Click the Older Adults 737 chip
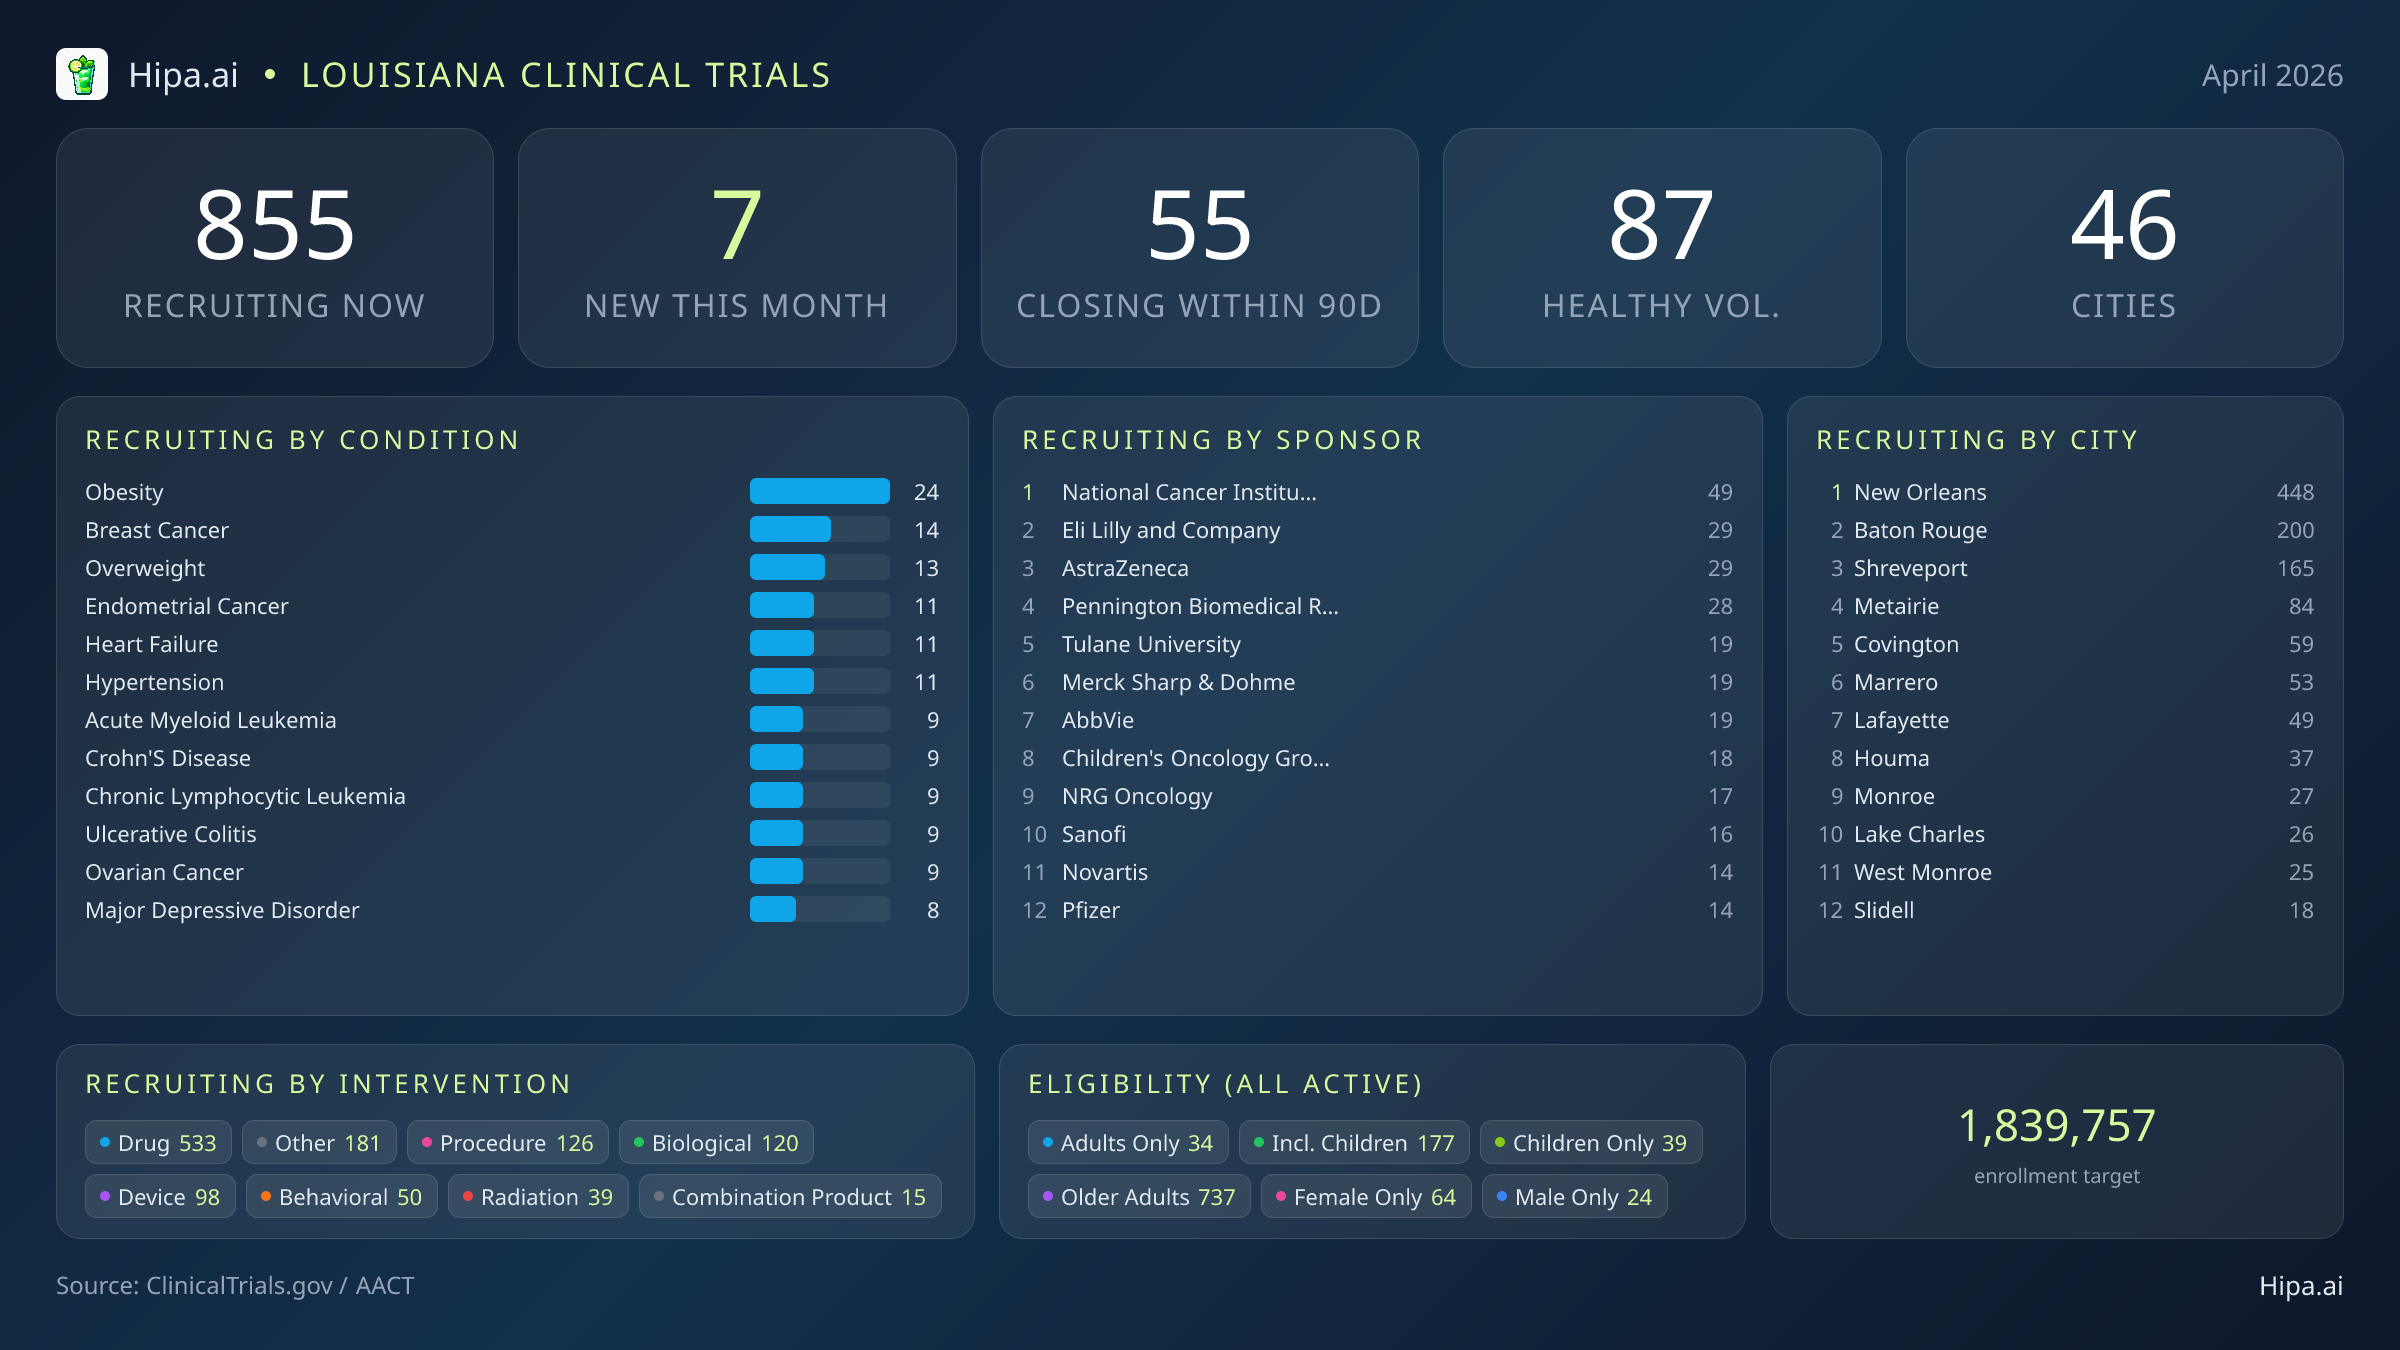 pos(1139,1197)
